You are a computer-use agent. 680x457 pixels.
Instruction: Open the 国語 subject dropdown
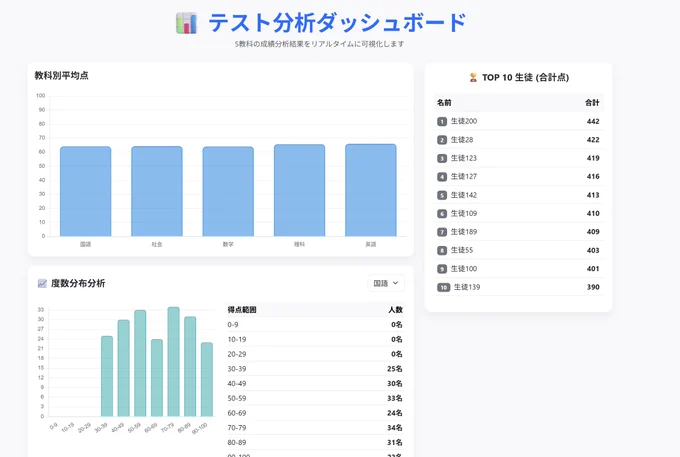point(386,283)
